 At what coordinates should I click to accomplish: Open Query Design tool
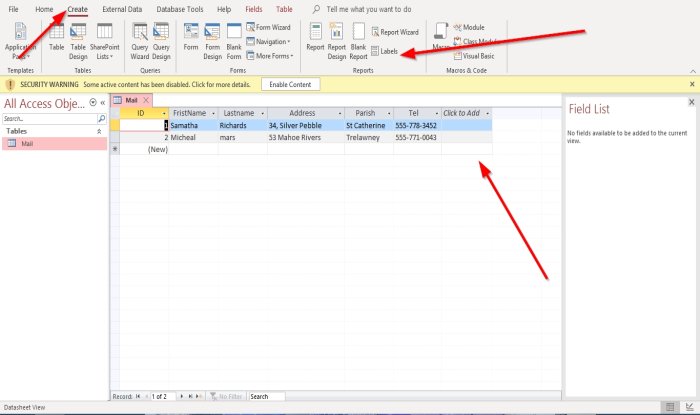coord(161,42)
